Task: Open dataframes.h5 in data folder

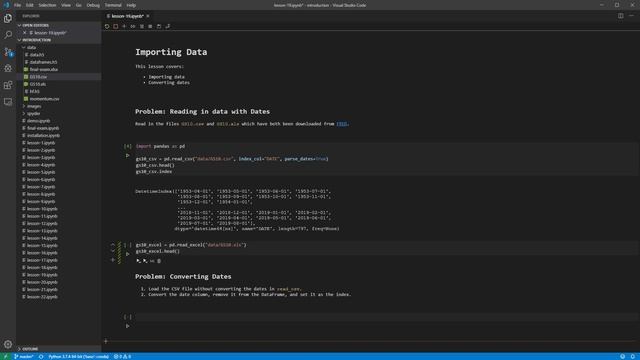Action: click(58, 62)
